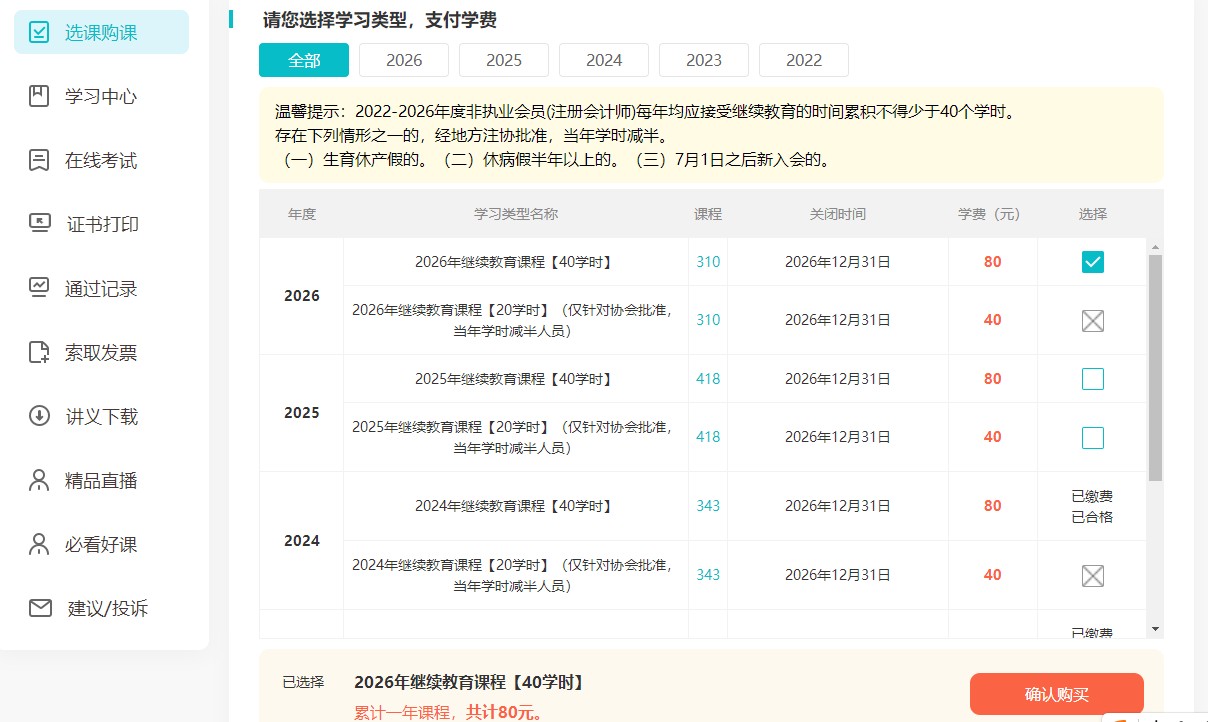Check the 2025年继续教育课程【20学时】checkbox

click(x=1092, y=437)
